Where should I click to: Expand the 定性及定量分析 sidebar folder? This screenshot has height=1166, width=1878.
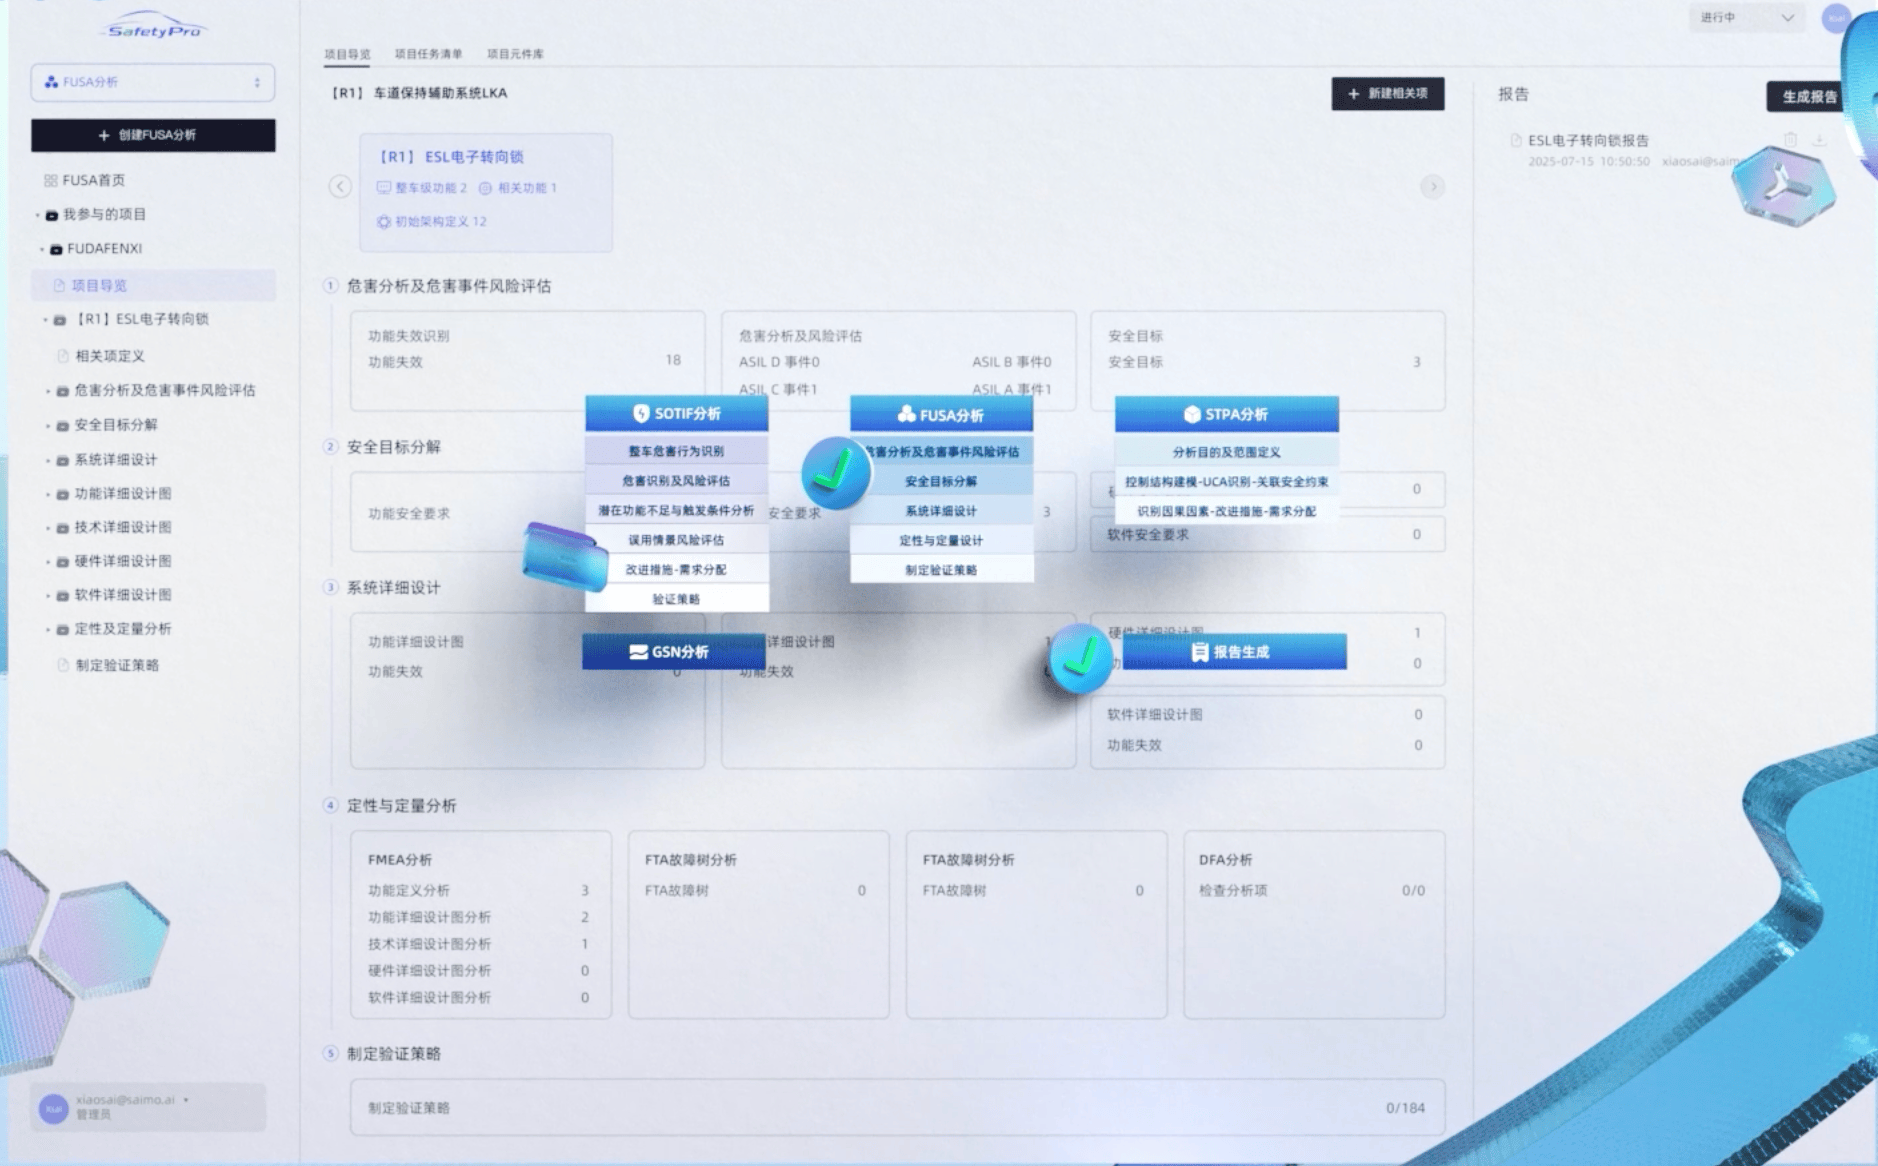pos(47,629)
